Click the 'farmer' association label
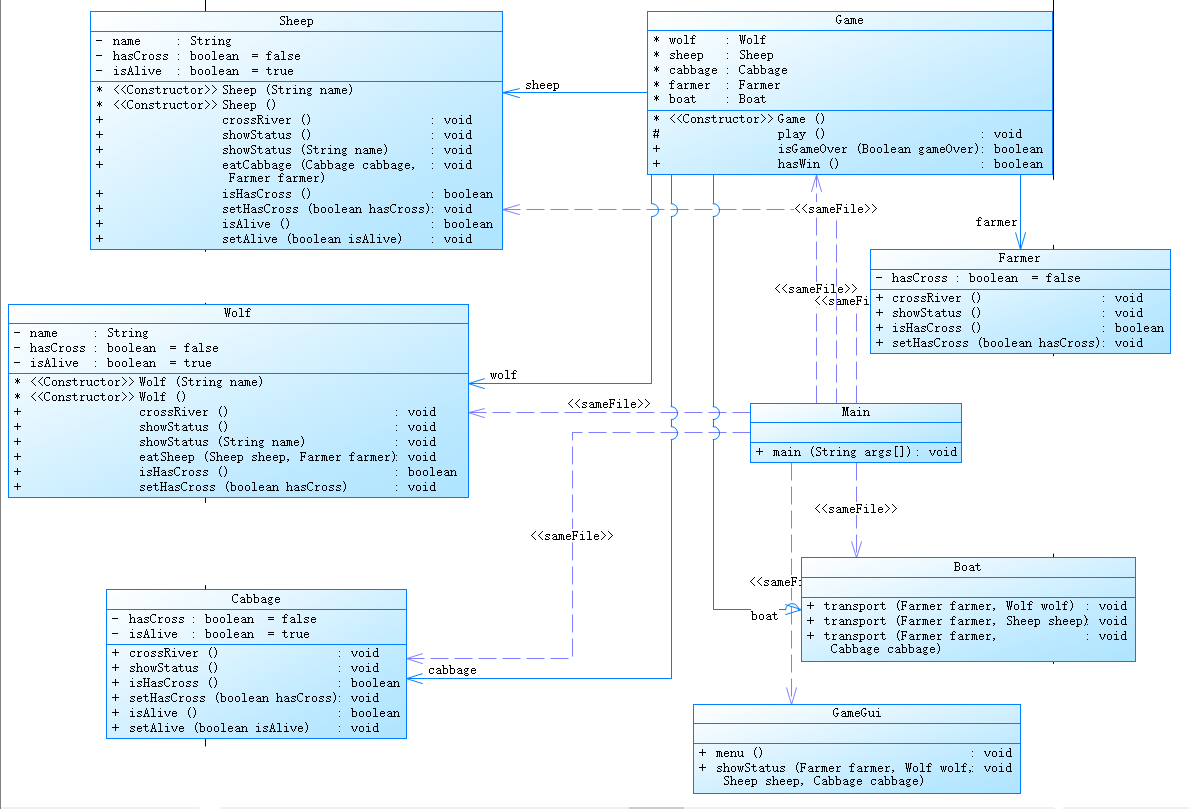The image size is (1189, 809). 996,222
